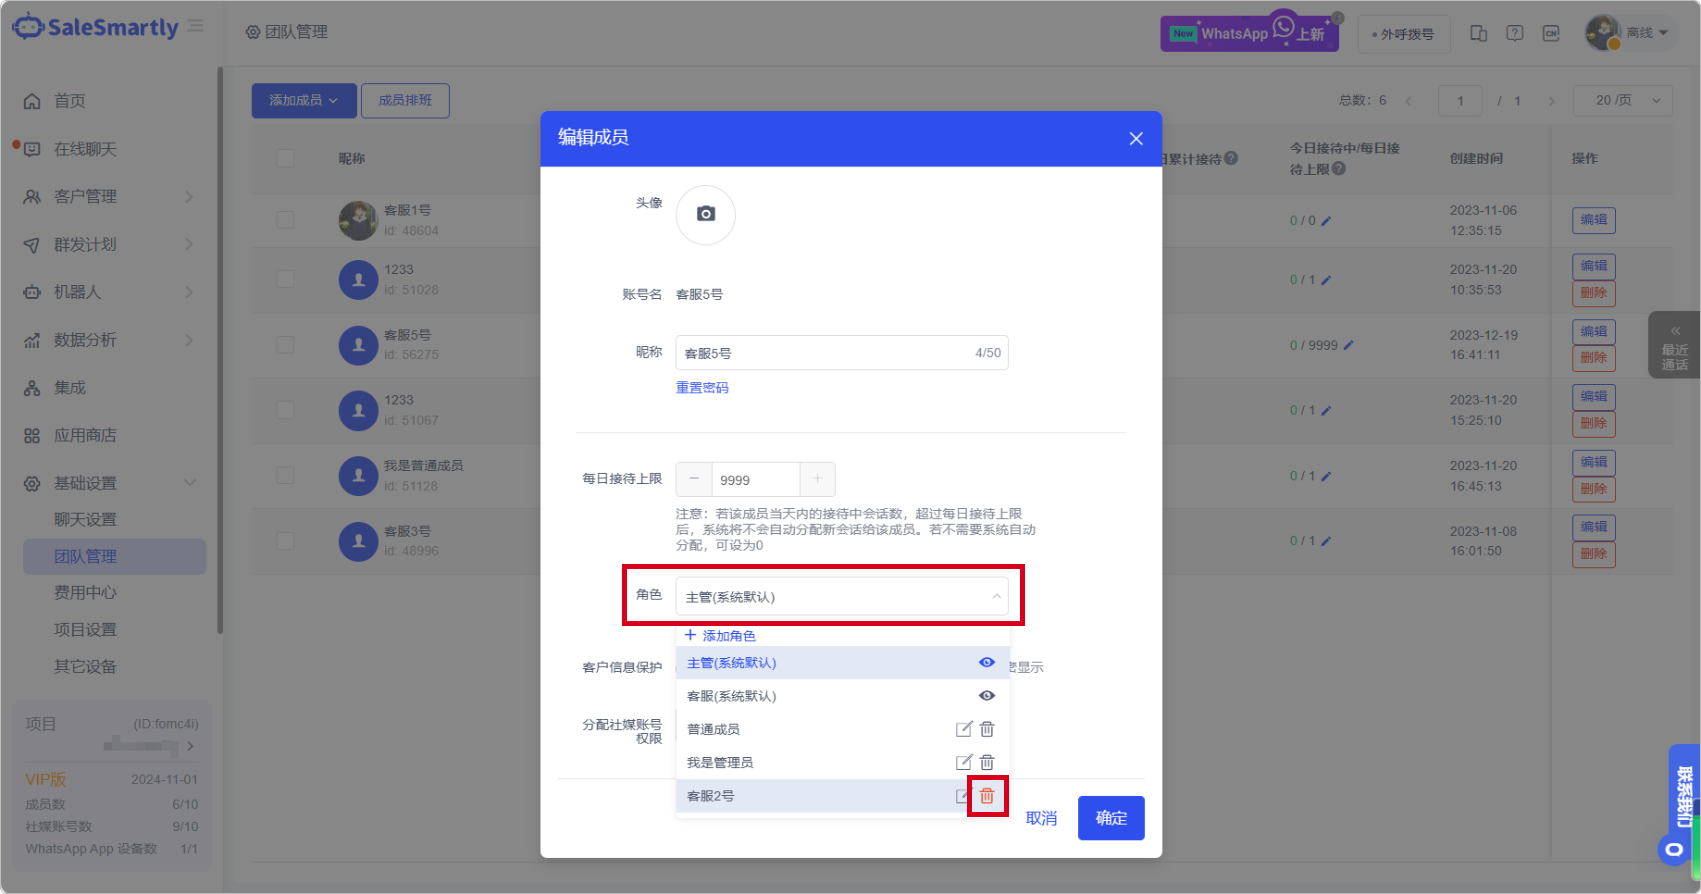Viewport: 1701px width, 894px height.
Task: Edit the 普通成员 role using pencil icon
Action: click(964, 729)
